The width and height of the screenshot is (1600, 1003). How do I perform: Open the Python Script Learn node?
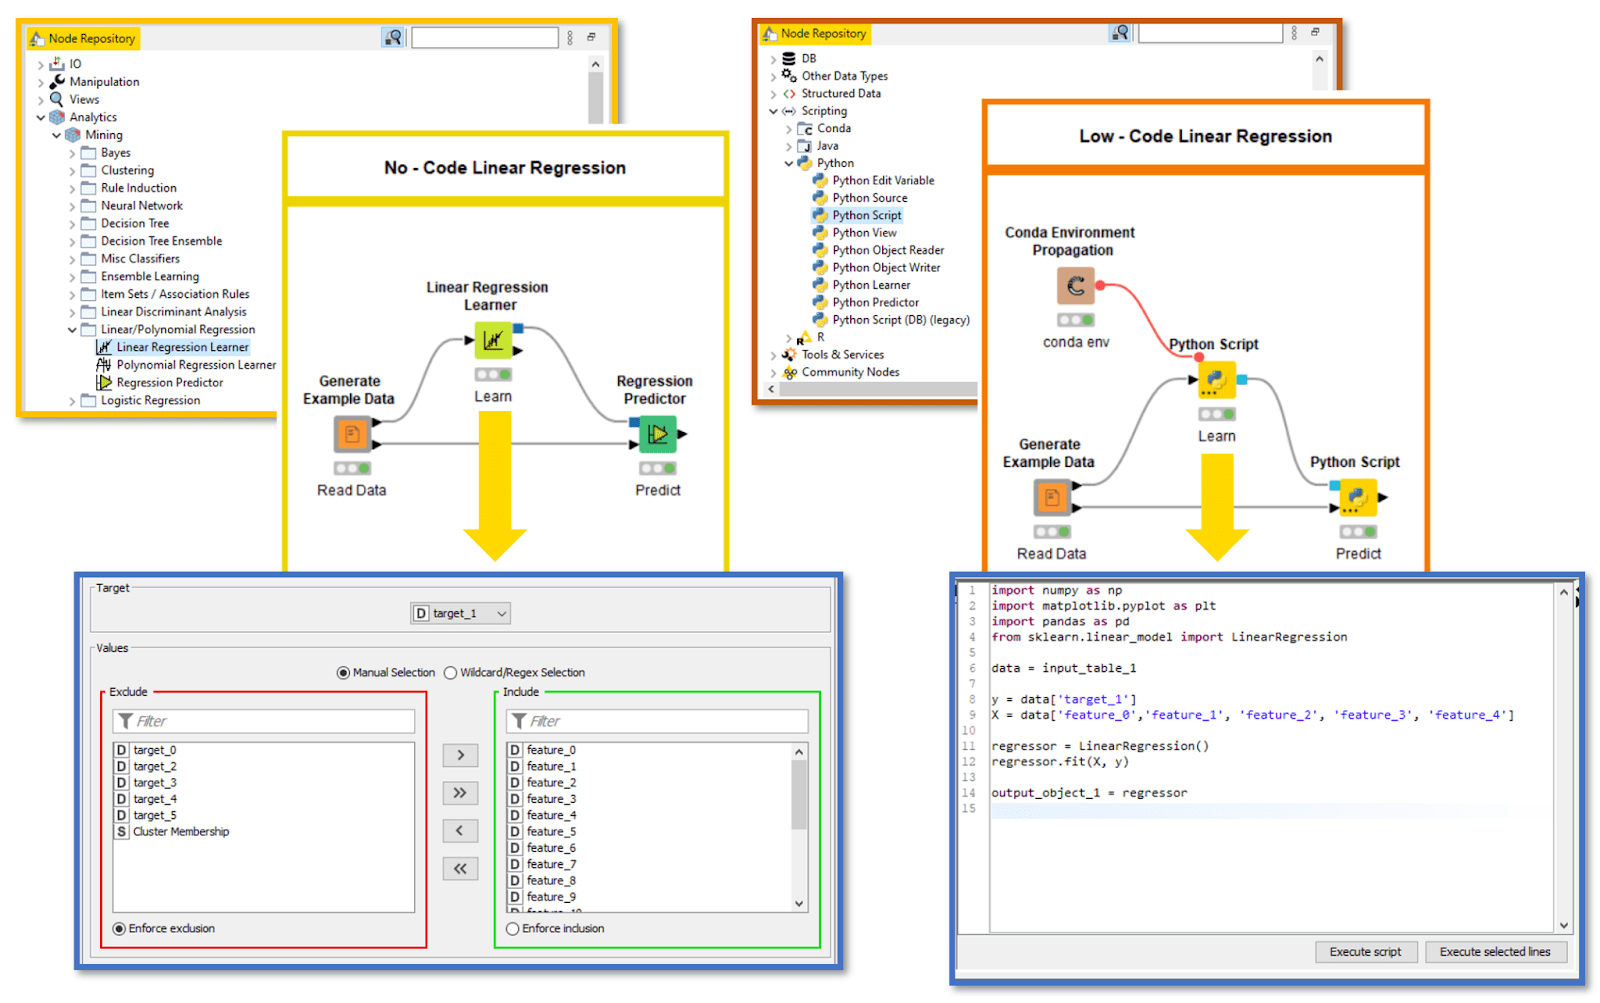point(1216,380)
